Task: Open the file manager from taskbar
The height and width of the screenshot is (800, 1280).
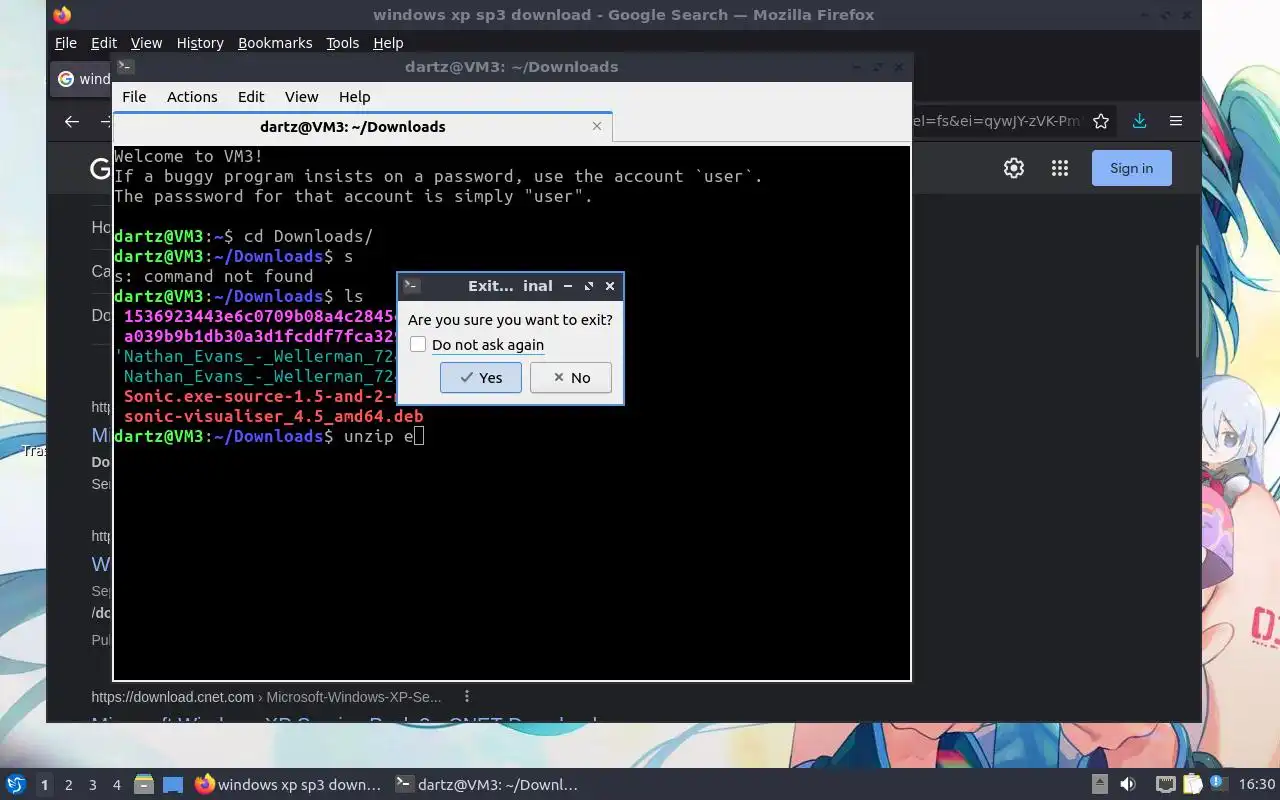Action: [144, 785]
